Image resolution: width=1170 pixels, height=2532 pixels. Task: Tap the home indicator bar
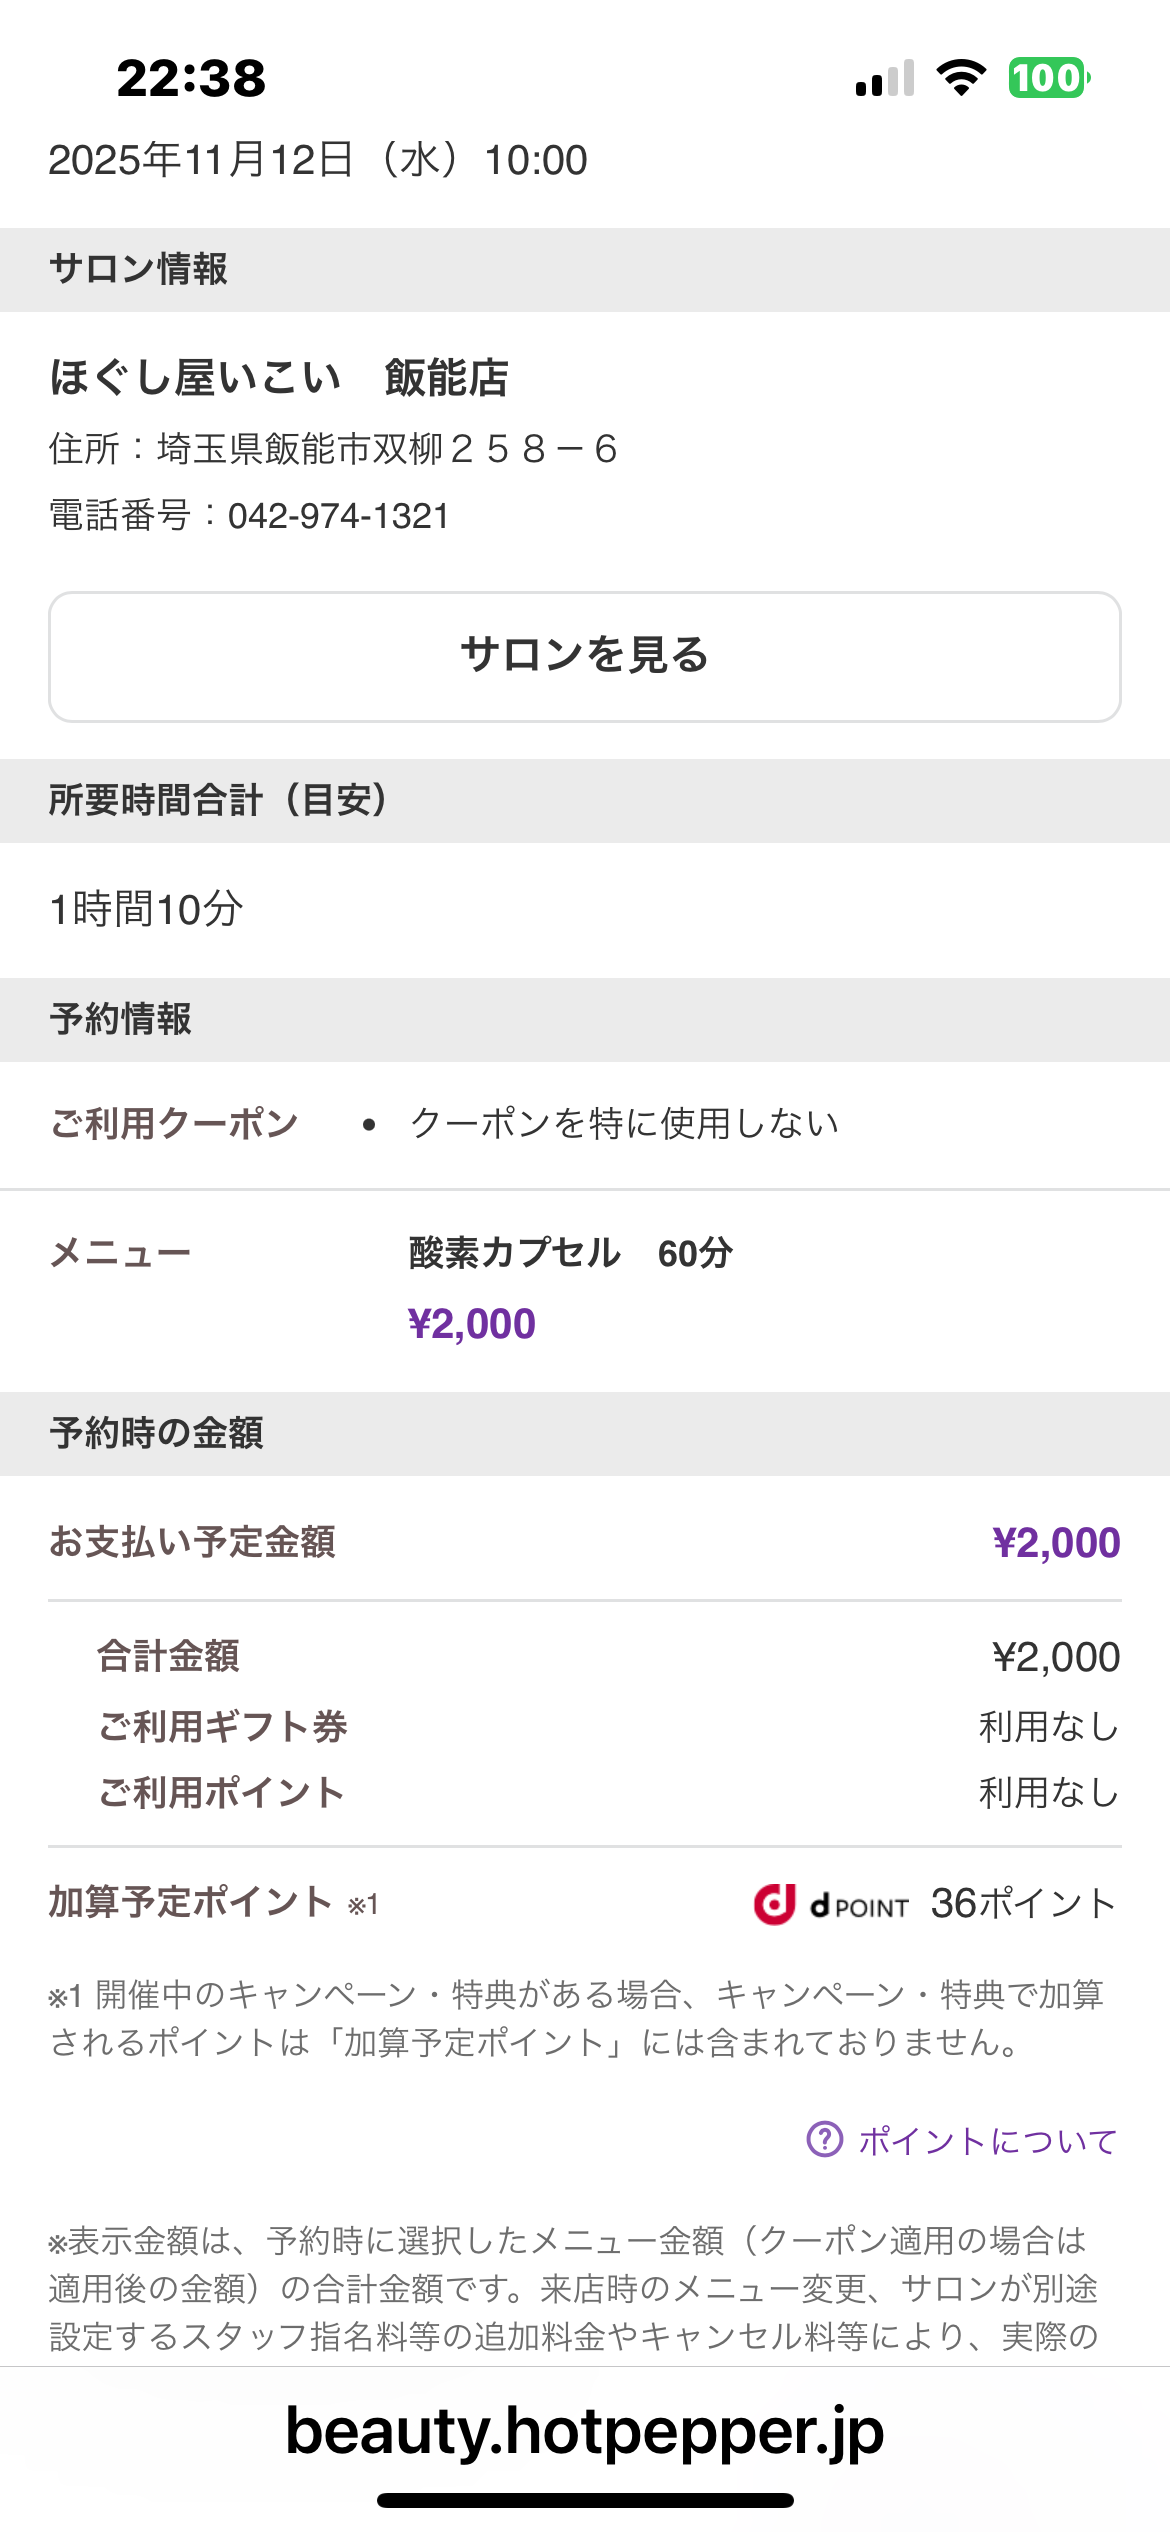pyautogui.click(x=585, y=2501)
